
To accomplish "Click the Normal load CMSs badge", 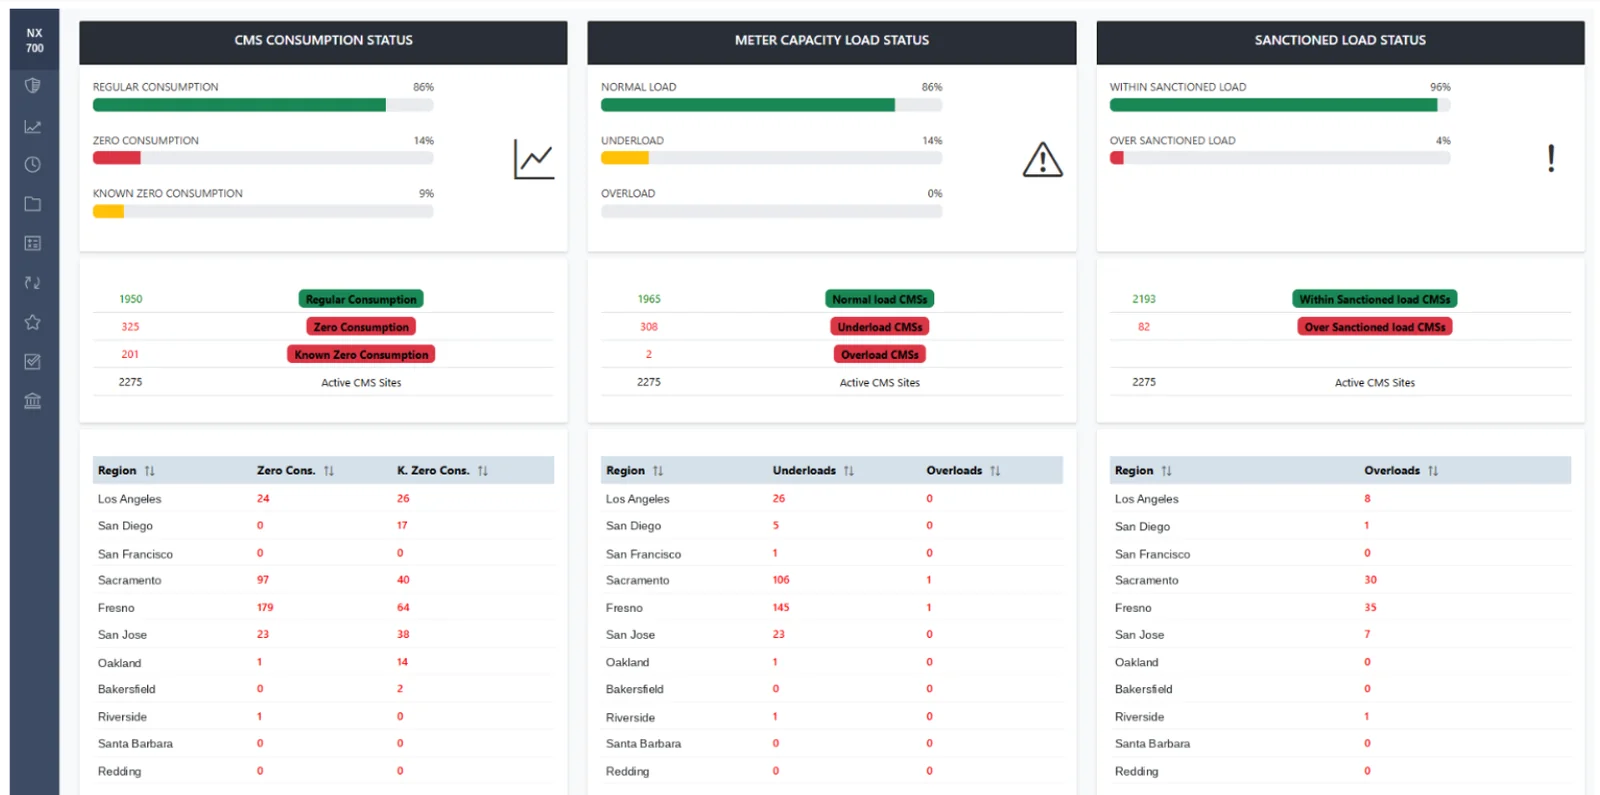I will click(880, 299).
